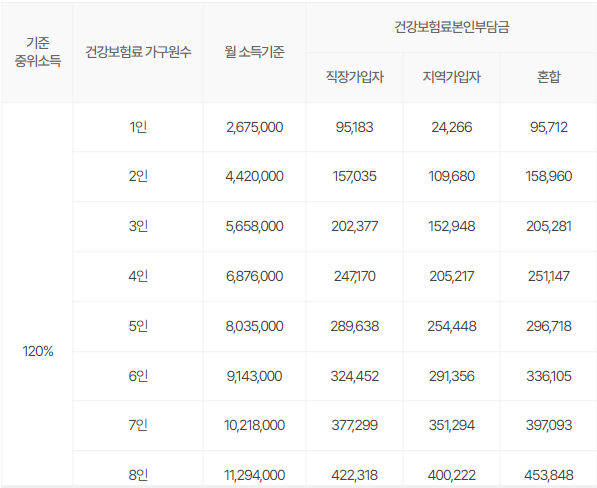The width and height of the screenshot is (597, 488).
Task: Click the 지역가입자 sub-header
Action: click(x=452, y=77)
